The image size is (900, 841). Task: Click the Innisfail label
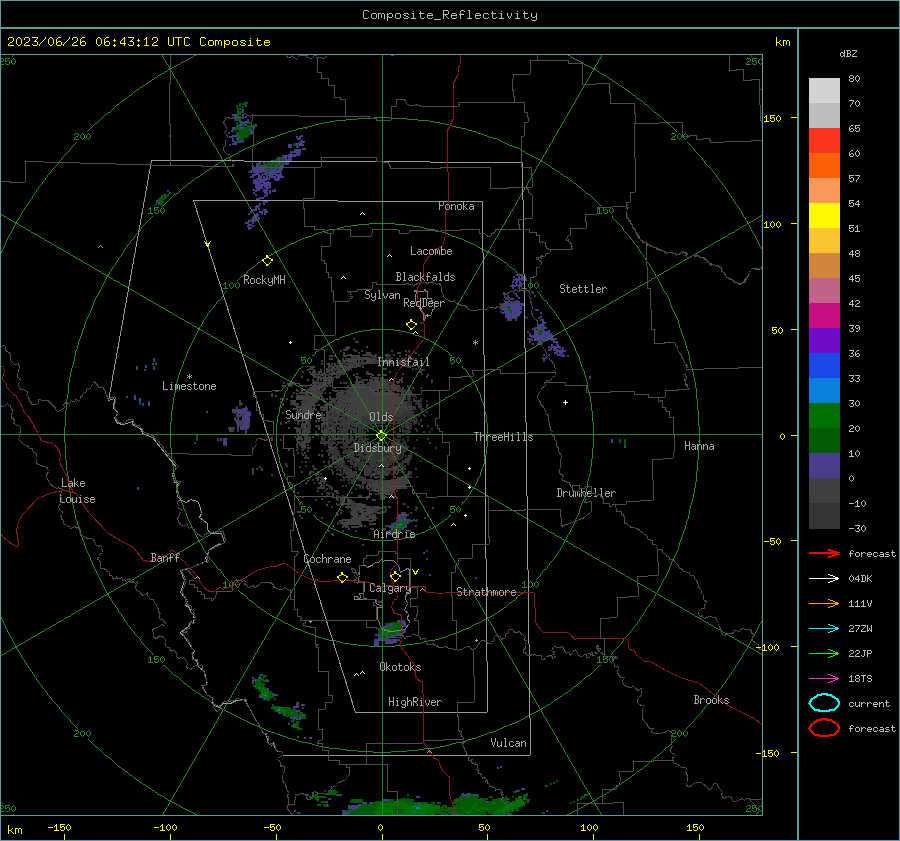click(403, 362)
